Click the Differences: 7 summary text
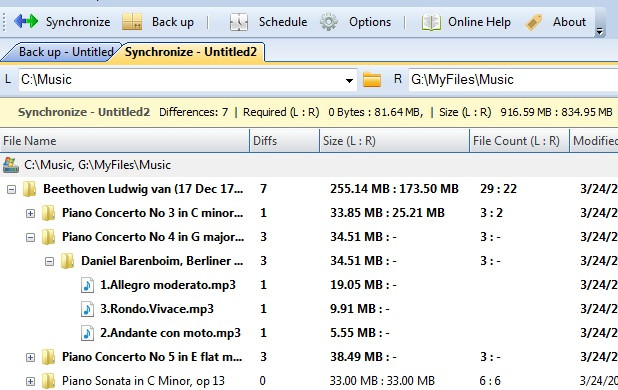618x390 pixels. coord(194,112)
